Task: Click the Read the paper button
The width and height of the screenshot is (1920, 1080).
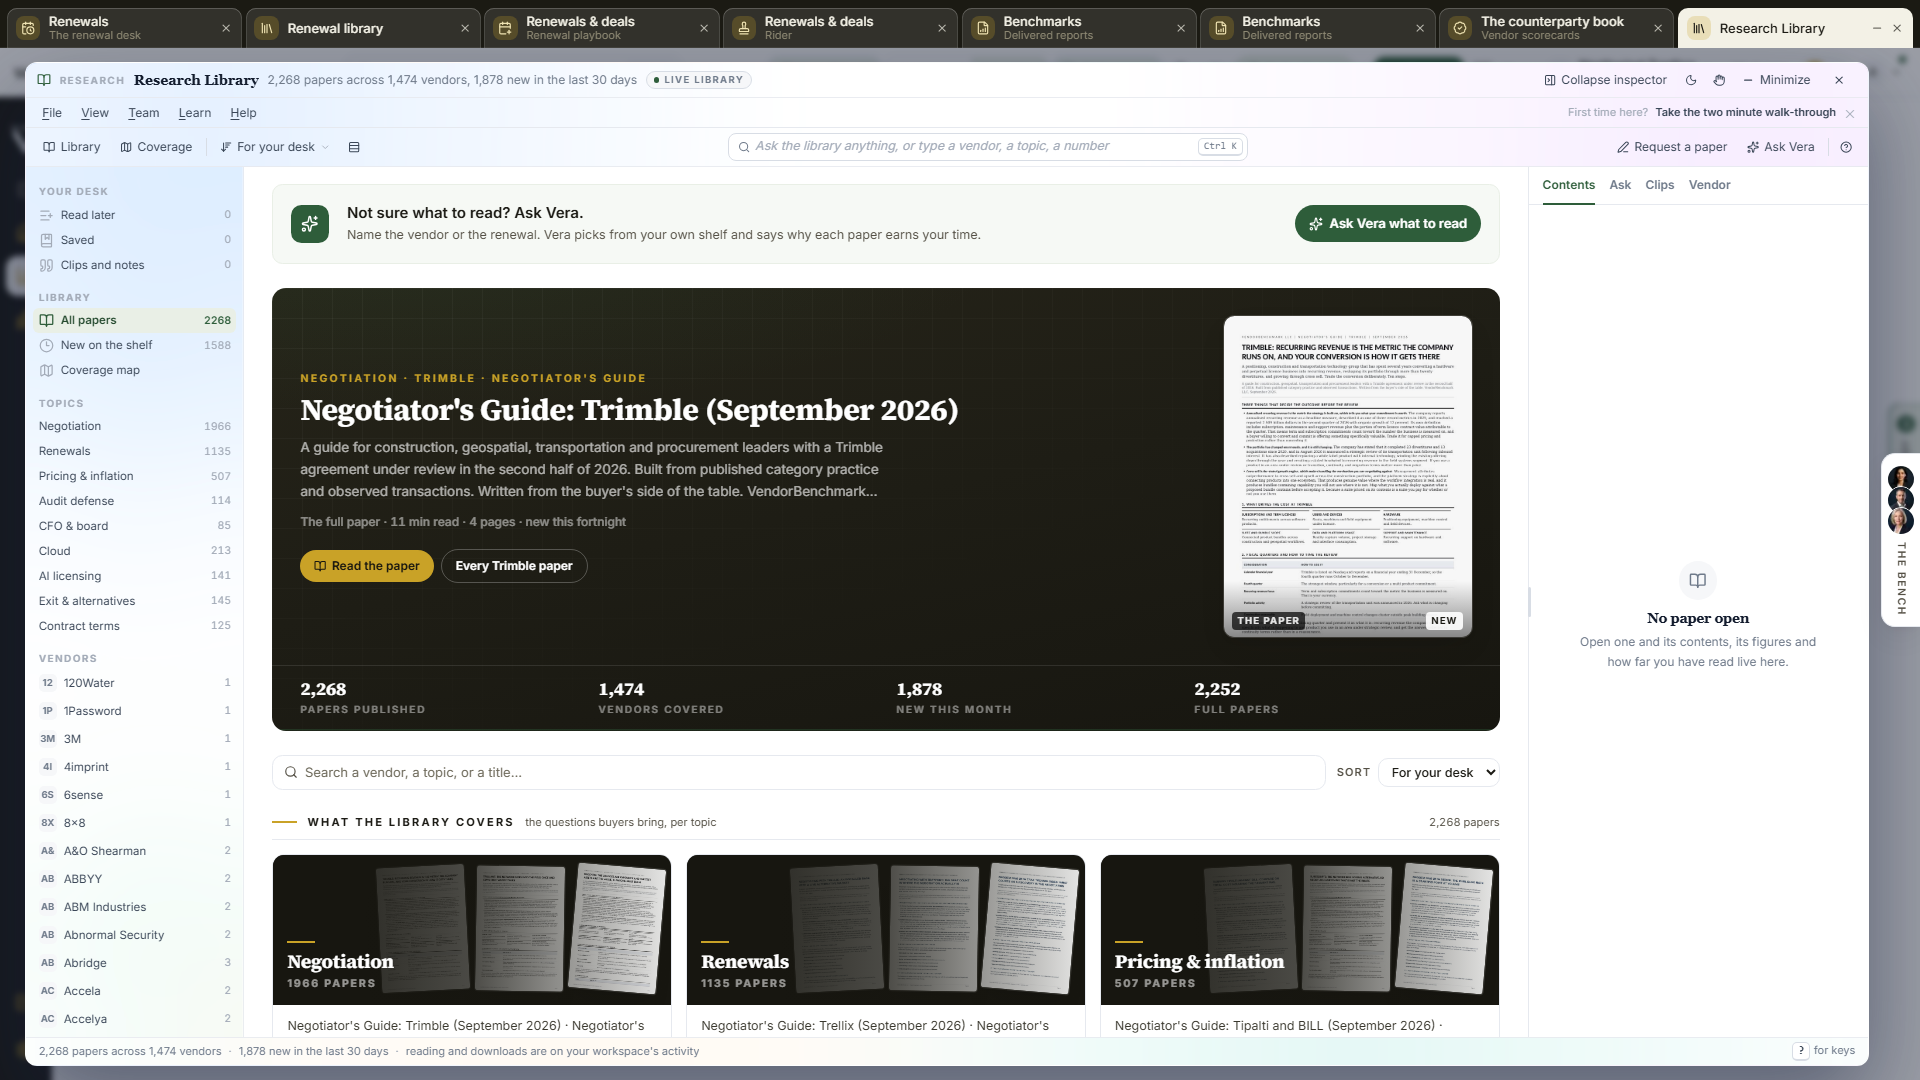Action: click(x=367, y=566)
